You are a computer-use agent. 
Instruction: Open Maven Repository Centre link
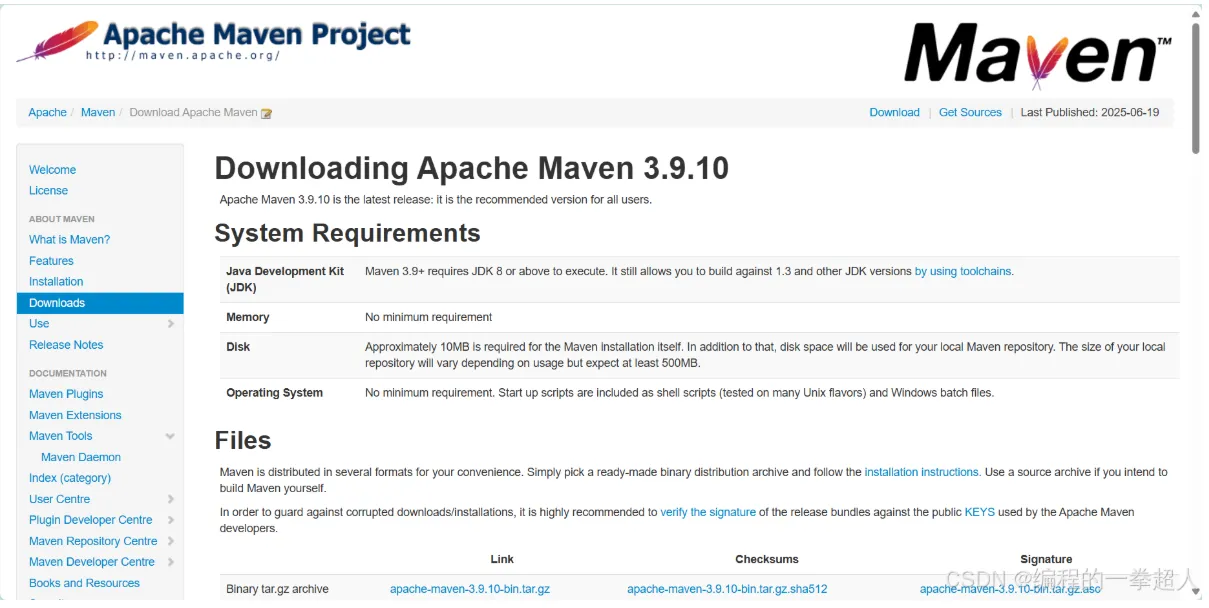[x=93, y=541]
